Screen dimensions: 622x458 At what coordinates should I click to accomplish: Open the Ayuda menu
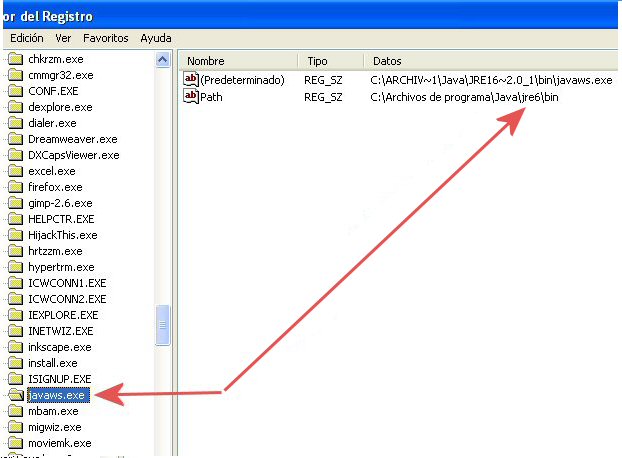pos(156,38)
